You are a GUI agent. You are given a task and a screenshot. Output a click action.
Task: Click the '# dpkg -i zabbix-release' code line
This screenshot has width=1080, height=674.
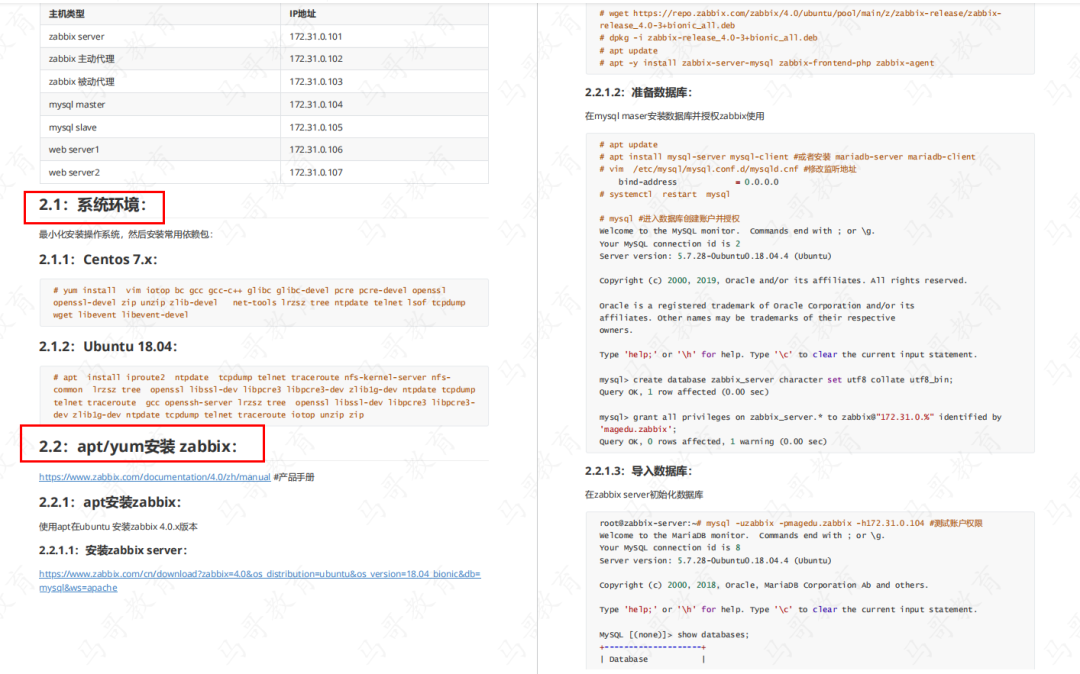point(708,38)
